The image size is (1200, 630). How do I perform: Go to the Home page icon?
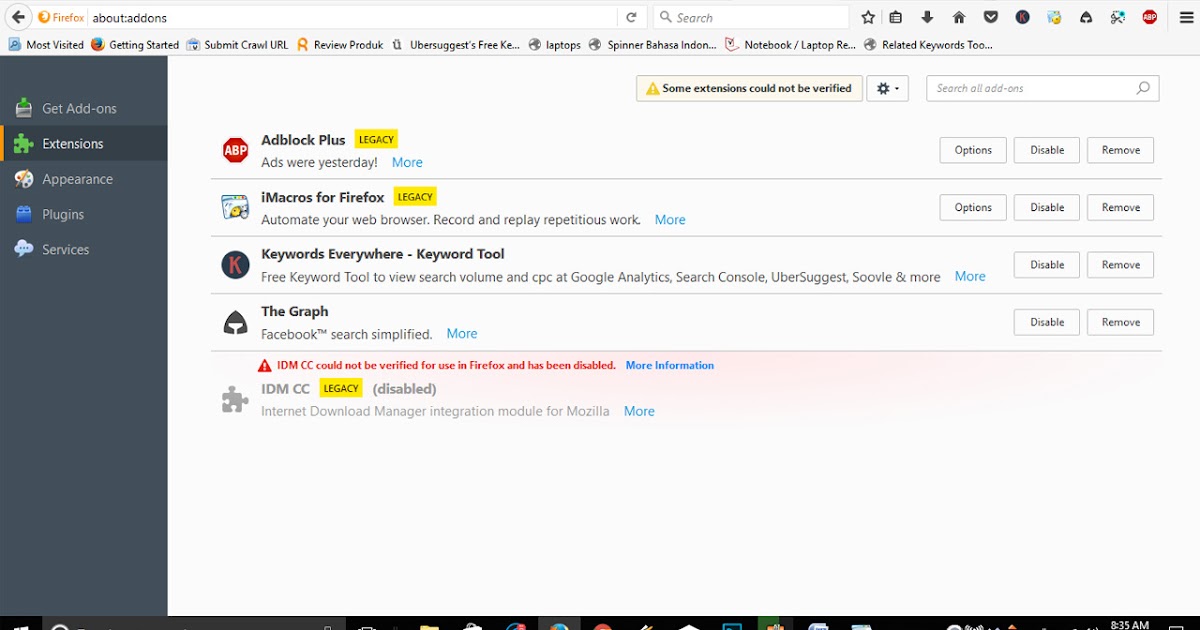pos(959,17)
